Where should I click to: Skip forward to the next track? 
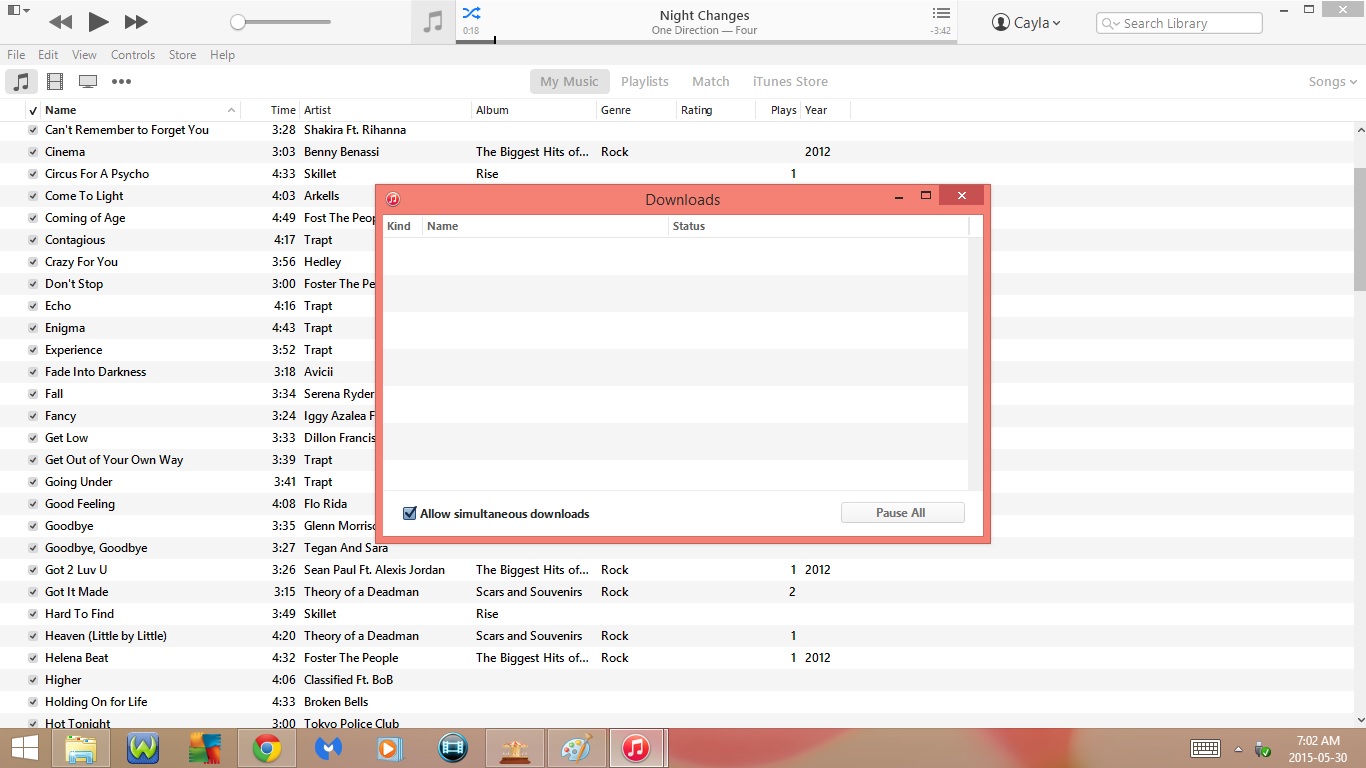click(x=136, y=22)
